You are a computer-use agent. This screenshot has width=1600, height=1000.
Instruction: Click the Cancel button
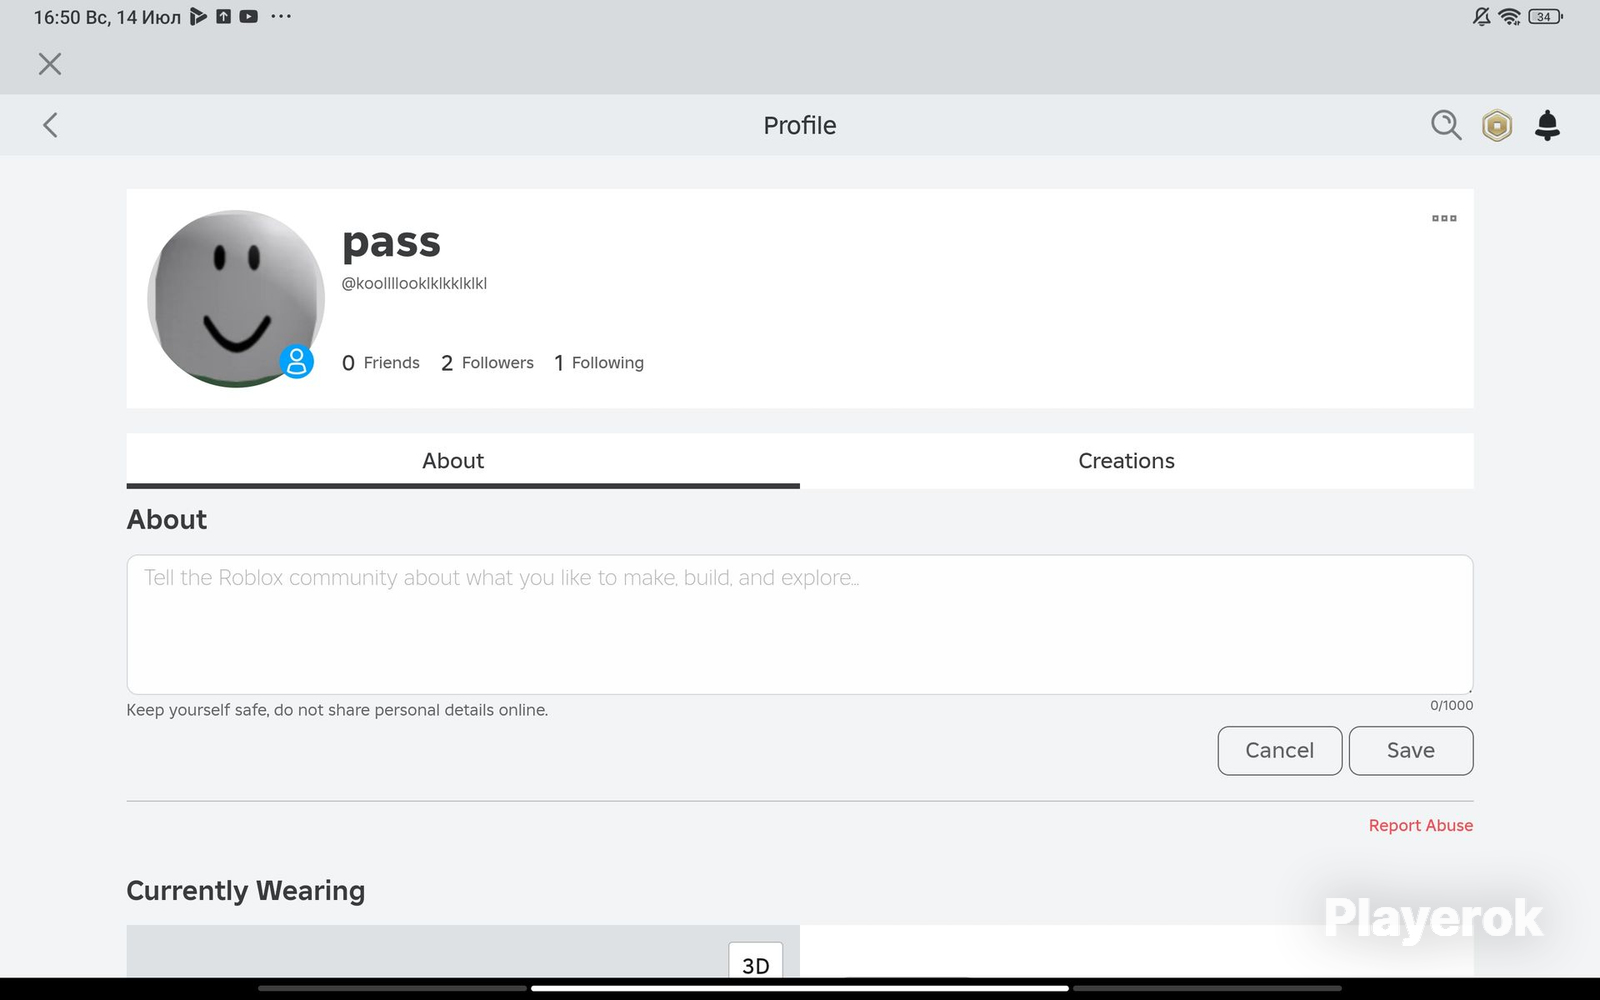(x=1280, y=750)
